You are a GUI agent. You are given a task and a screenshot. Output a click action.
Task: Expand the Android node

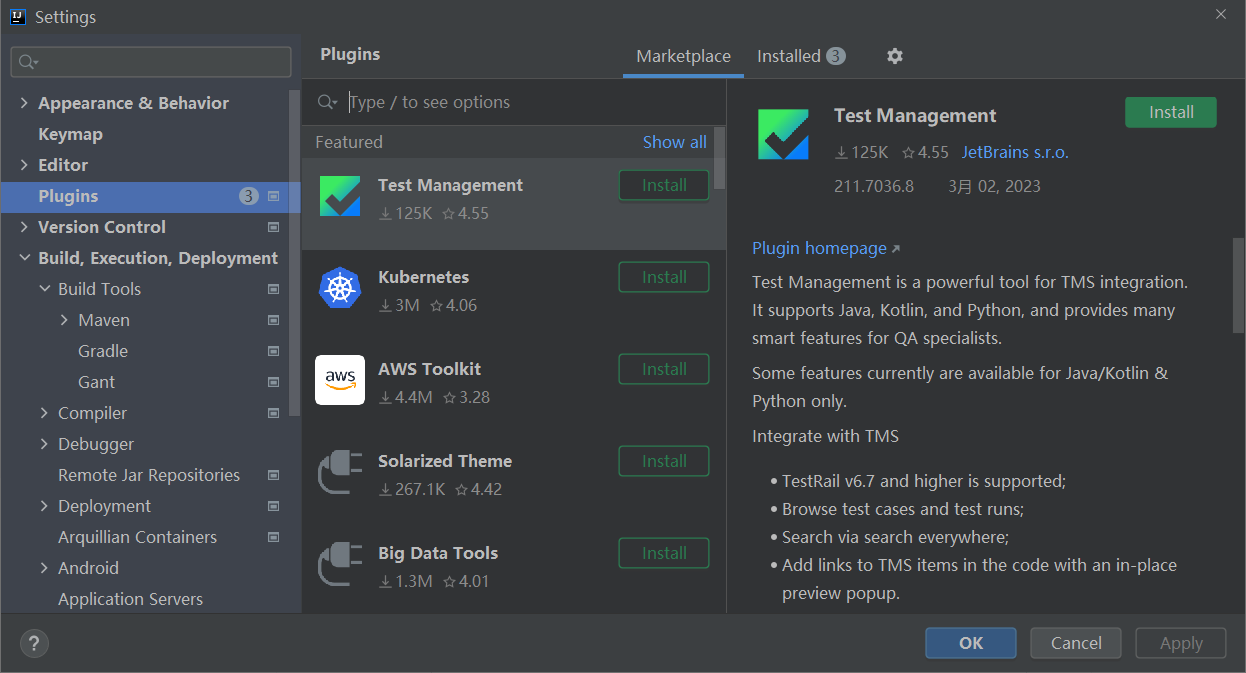click(x=44, y=568)
